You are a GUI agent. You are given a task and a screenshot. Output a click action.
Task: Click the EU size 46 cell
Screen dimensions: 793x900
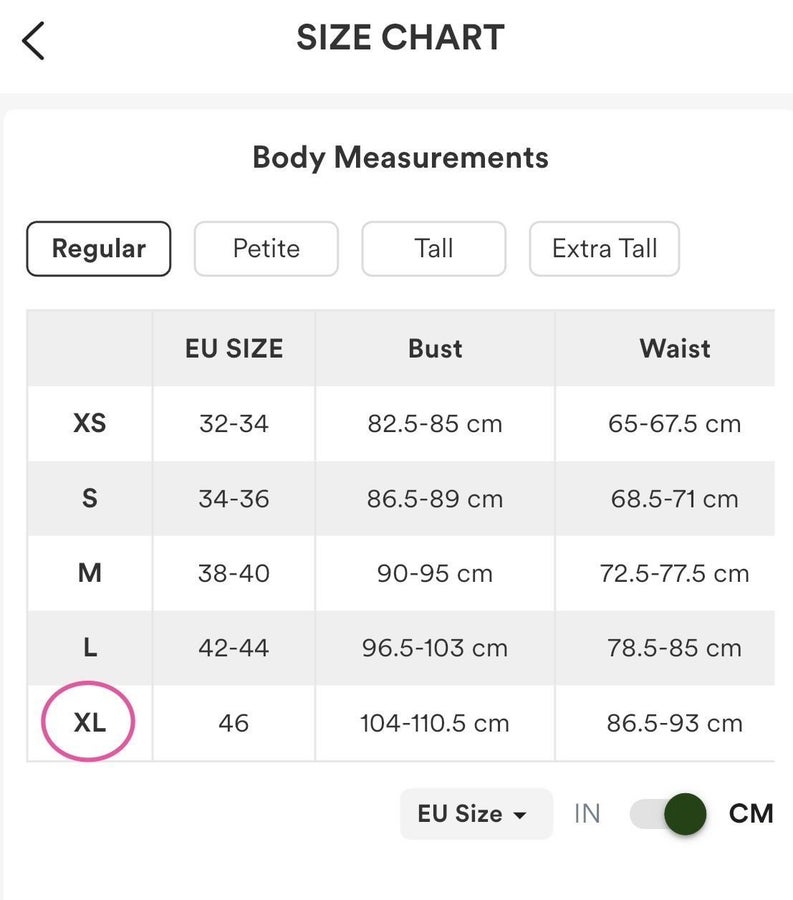pyautogui.click(x=234, y=723)
